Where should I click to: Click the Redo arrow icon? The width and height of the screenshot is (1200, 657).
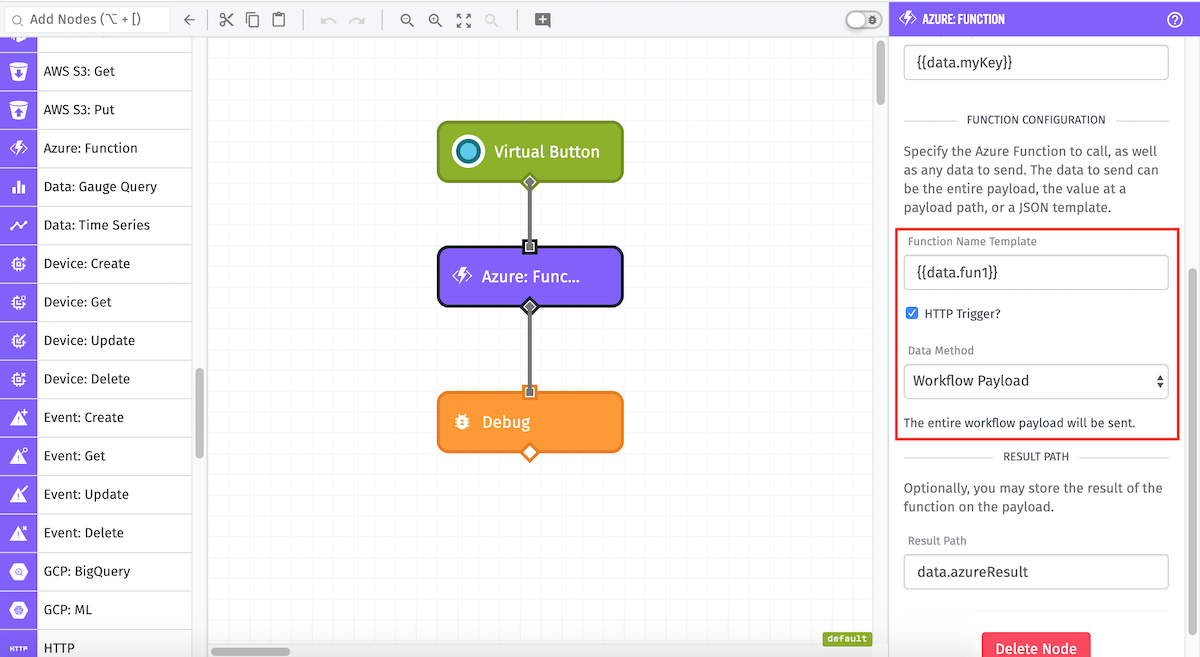click(x=356, y=20)
